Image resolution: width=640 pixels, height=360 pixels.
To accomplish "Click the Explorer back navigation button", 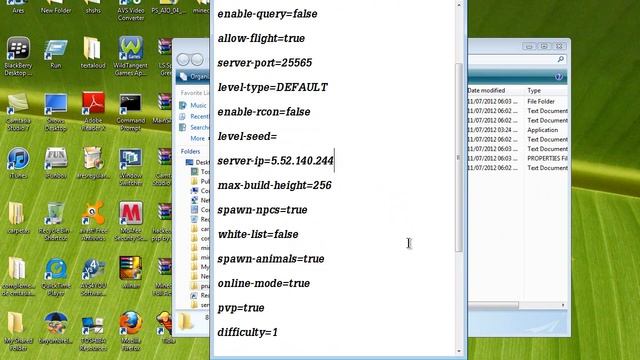I will click(x=183, y=60).
